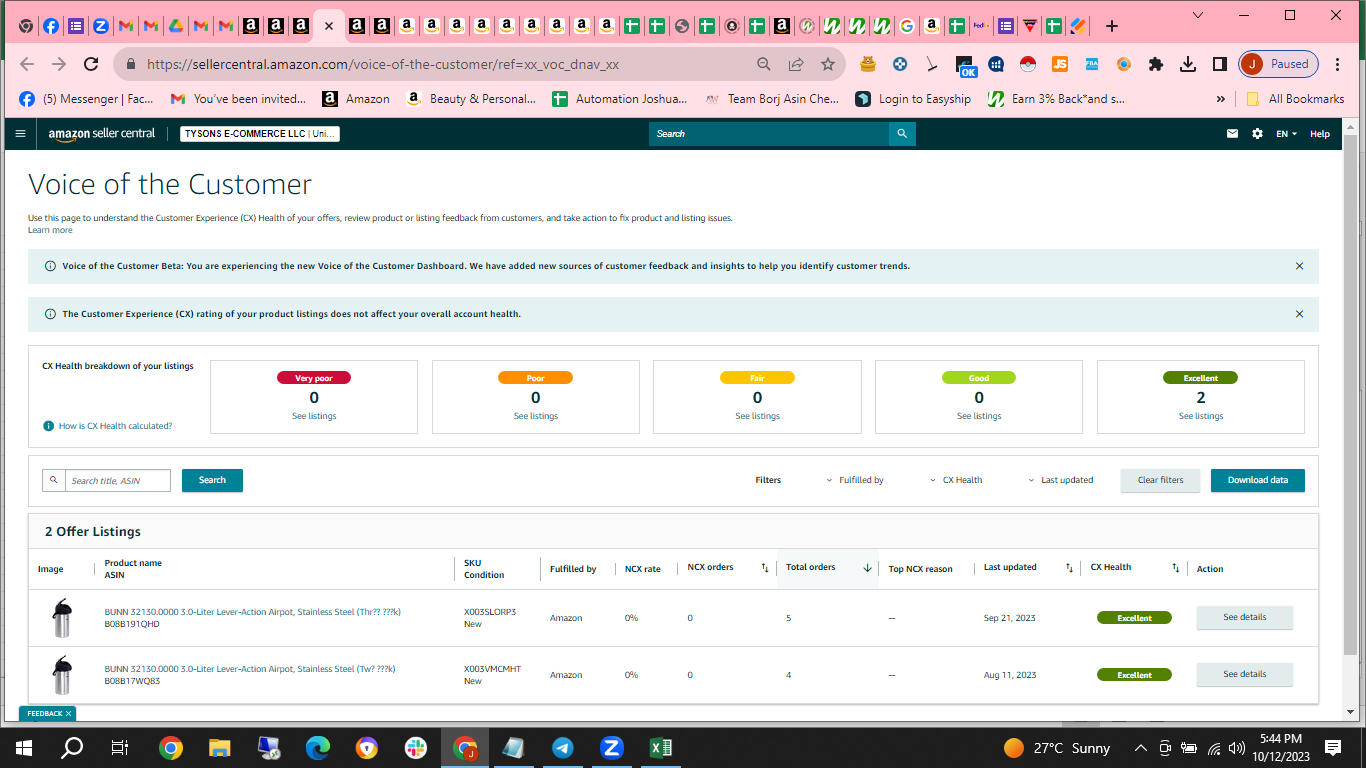The image size is (1366, 768).
Task: Click the Clear filters button
Action: coord(1160,480)
